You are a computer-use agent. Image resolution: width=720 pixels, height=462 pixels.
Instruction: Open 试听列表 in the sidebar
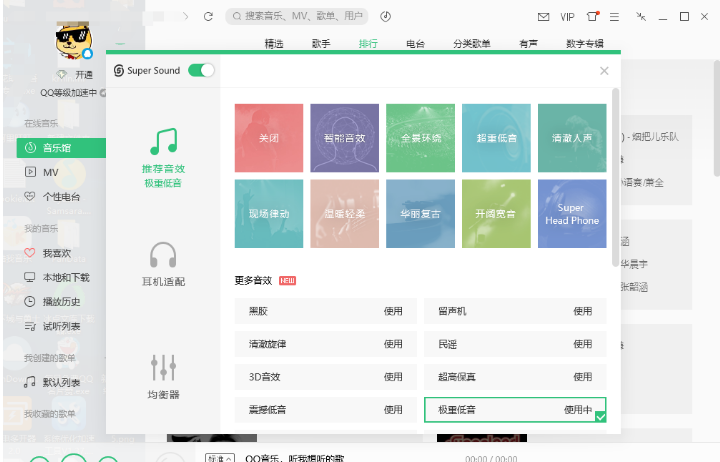61,326
